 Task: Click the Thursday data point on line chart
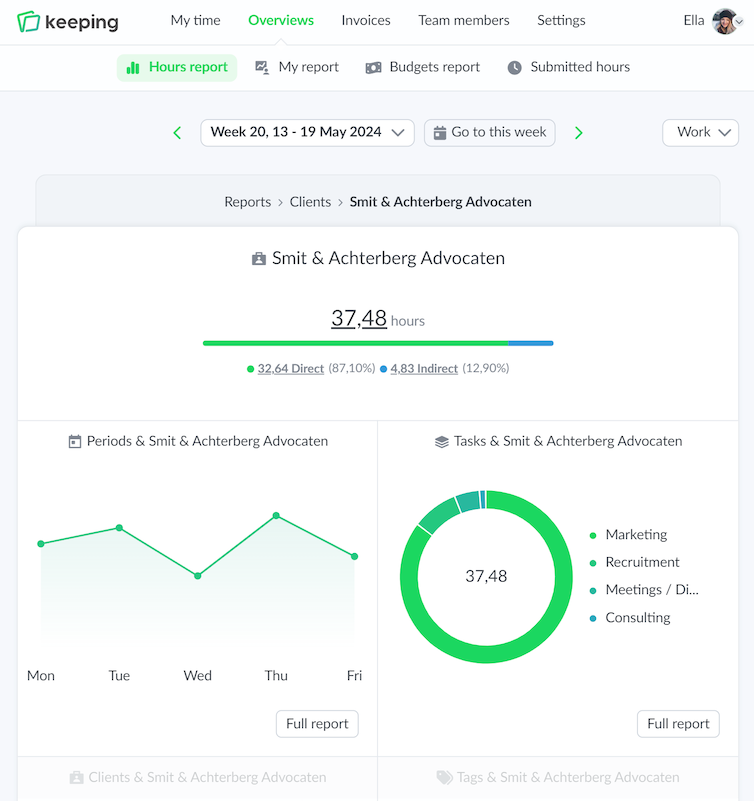pyautogui.click(x=276, y=515)
